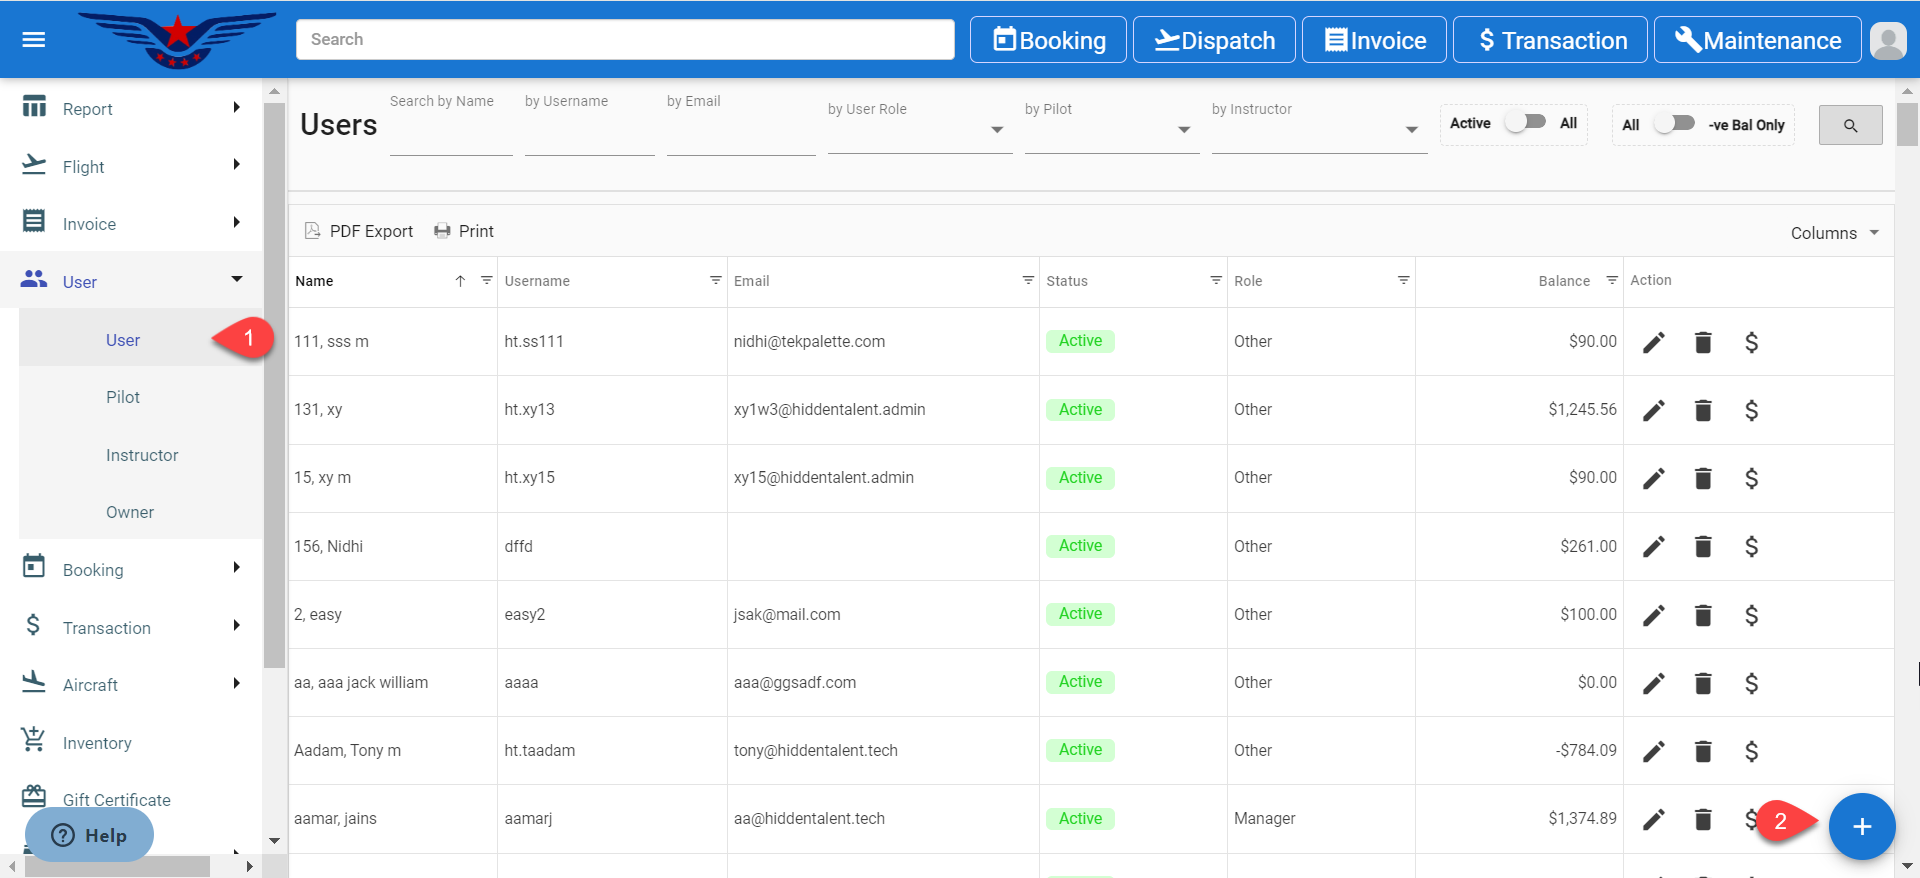This screenshot has width=1920, height=878.
Task: Expand the Report sidebar menu
Action: (x=132, y=109)
